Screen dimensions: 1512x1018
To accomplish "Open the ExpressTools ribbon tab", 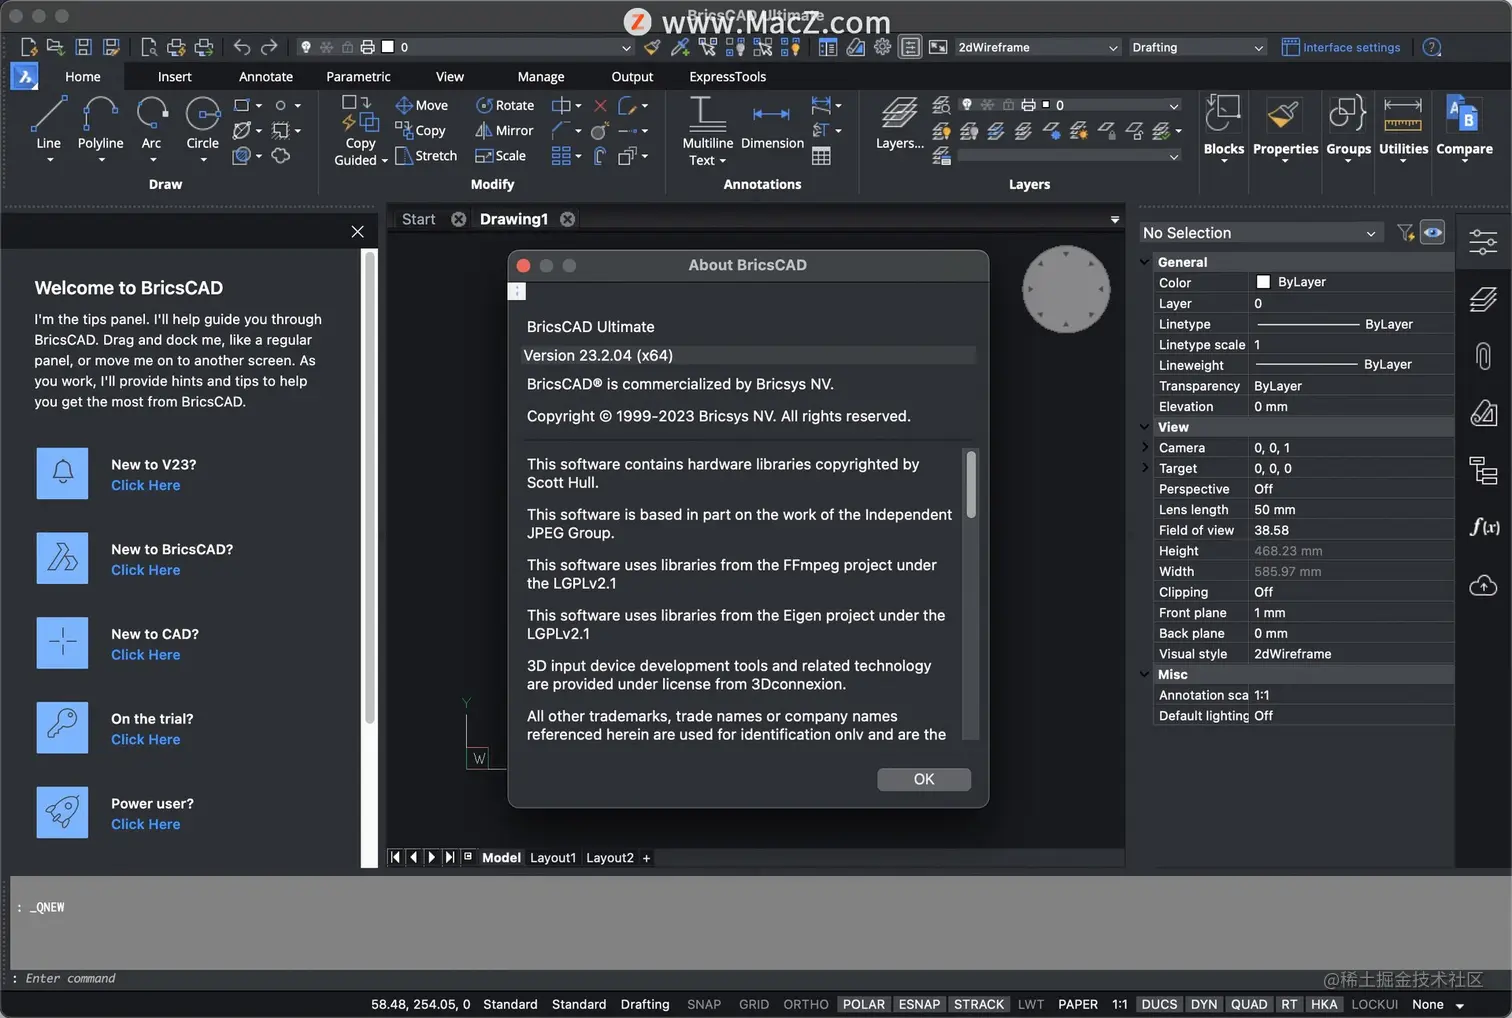I will pos(727,76).
